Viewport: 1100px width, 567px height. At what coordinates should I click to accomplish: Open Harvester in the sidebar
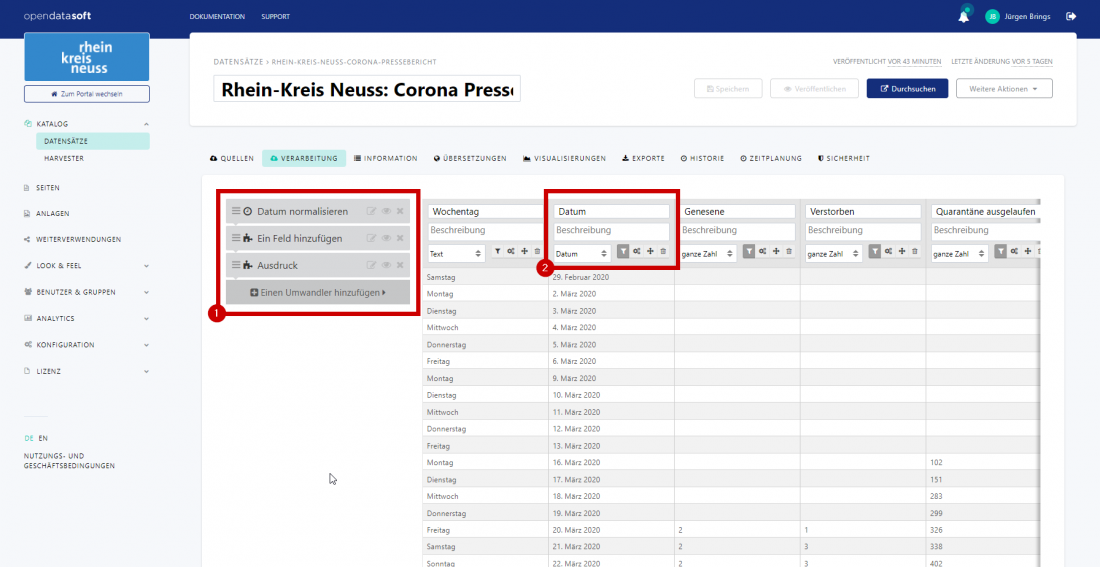[x=64, y=158]
